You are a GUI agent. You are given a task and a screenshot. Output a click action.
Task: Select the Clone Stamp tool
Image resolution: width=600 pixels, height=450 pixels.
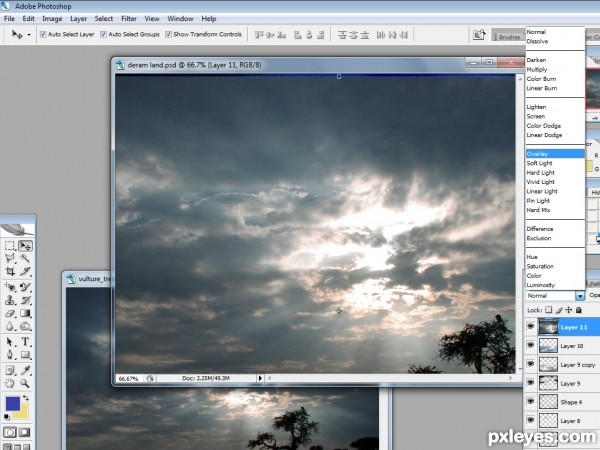(10, 300)
